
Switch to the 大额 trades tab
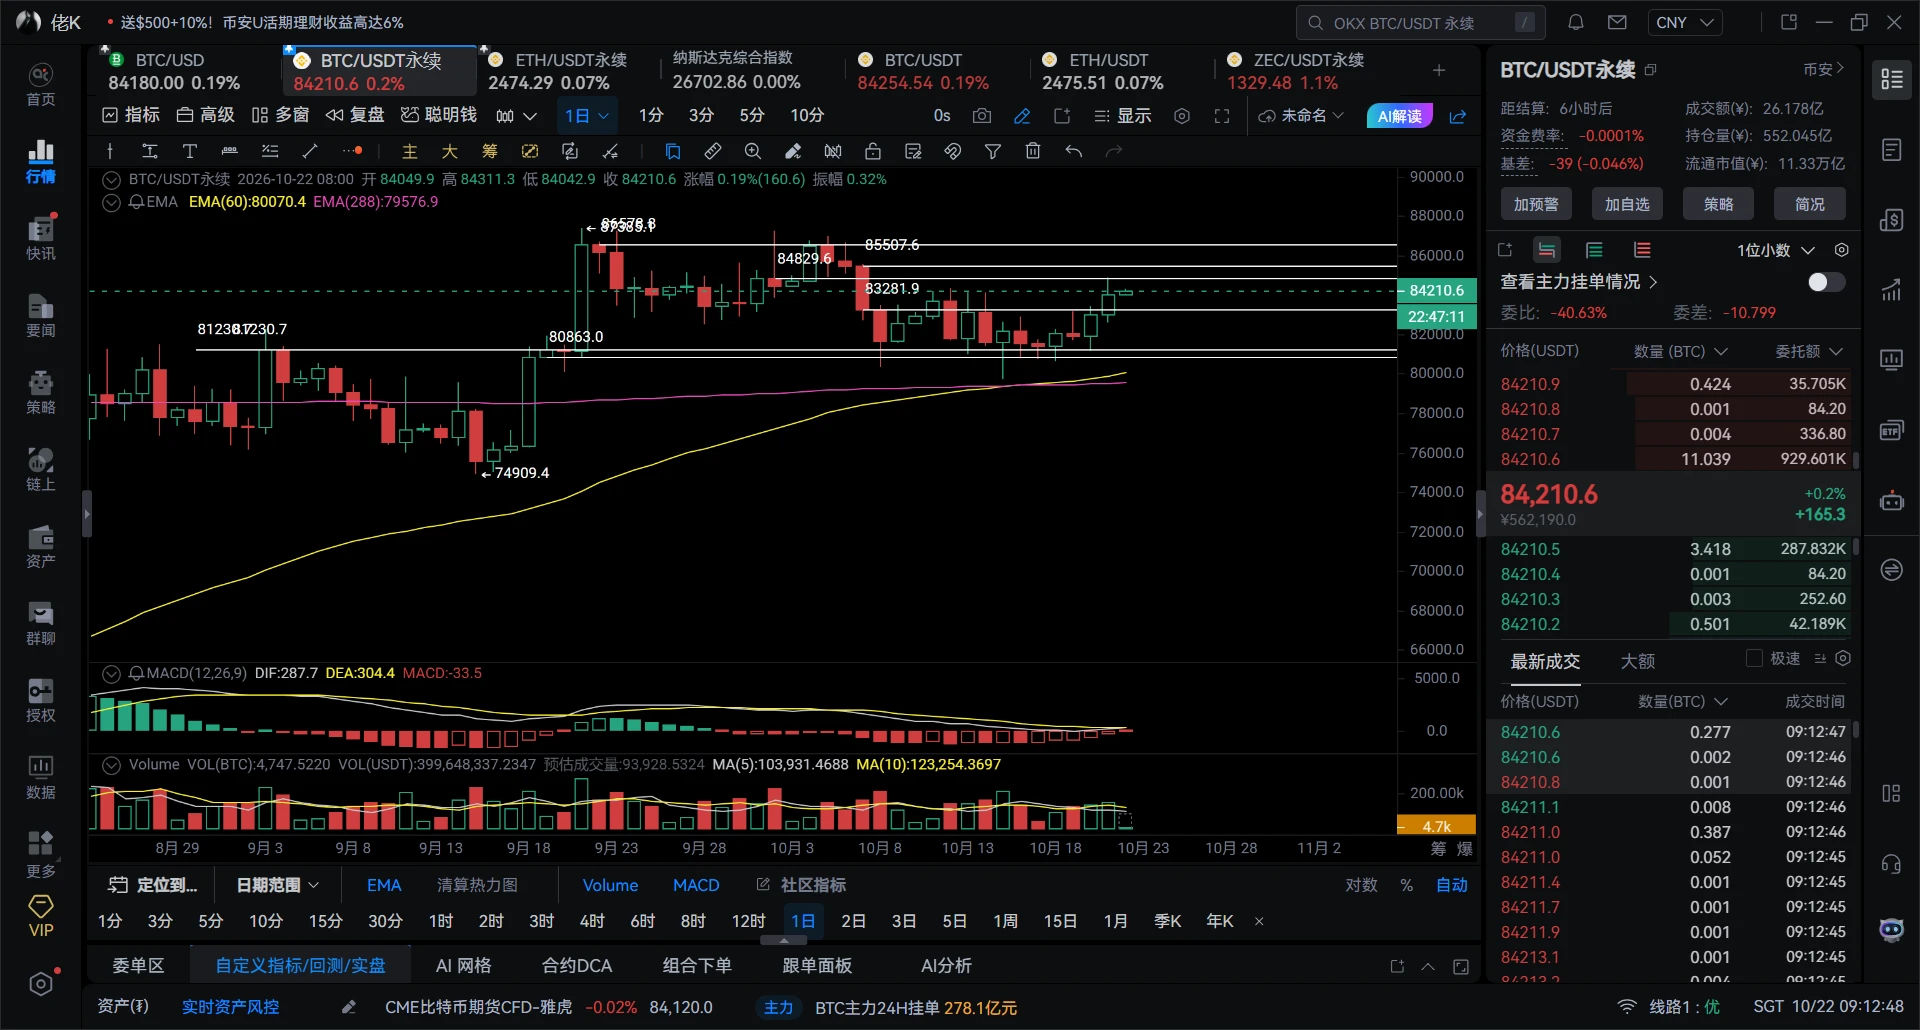click(x=1637, y=661)
